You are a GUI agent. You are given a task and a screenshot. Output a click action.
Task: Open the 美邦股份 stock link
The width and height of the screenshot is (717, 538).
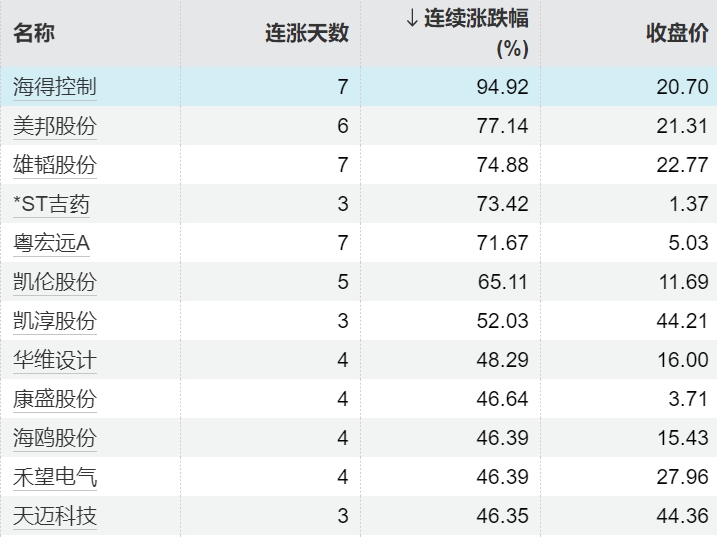click(x=55, y=126)
